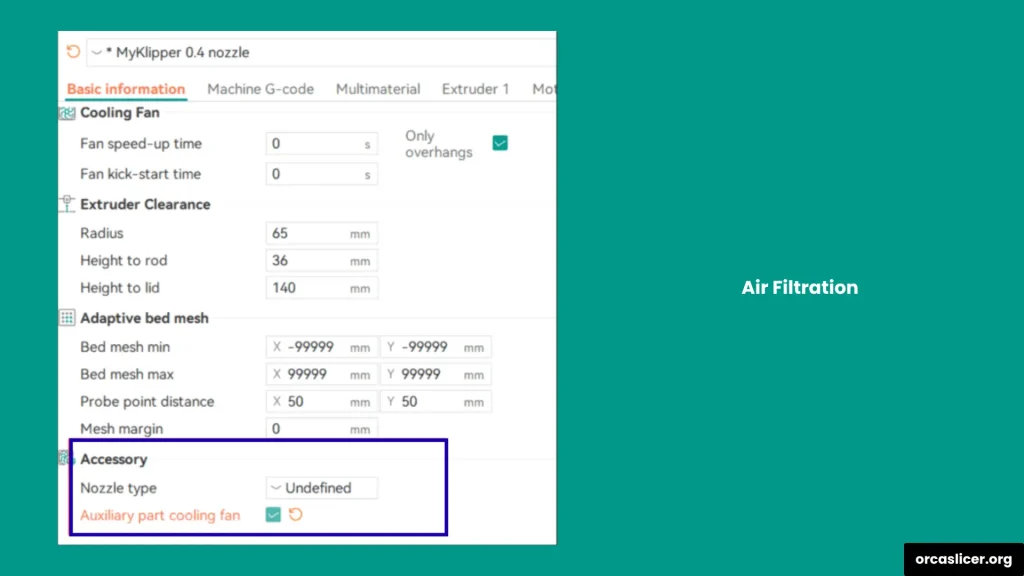Click the teal Cooling Fan header icon graphic
Image resolution: width=1024 pixels, height=576 pixels.
(66, 112)
